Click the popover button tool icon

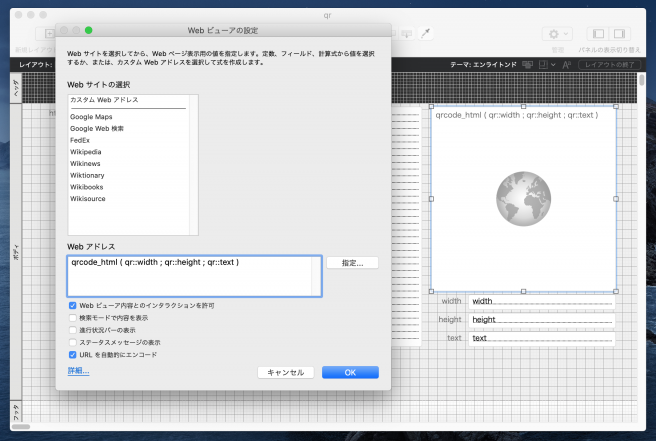(406, 33)
